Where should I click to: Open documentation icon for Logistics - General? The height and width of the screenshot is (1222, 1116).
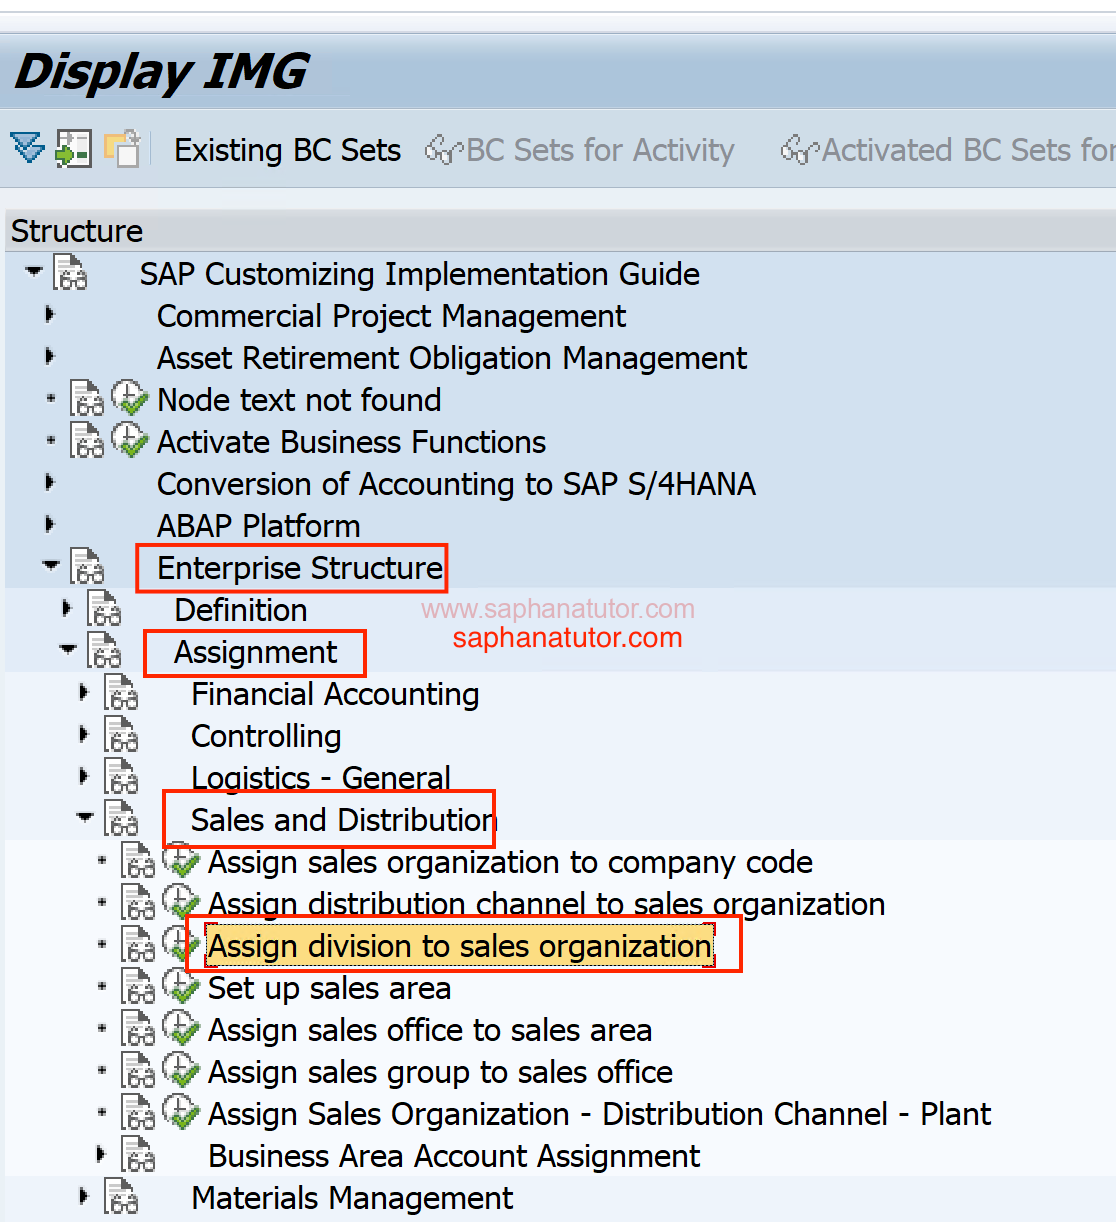point(121,776)
